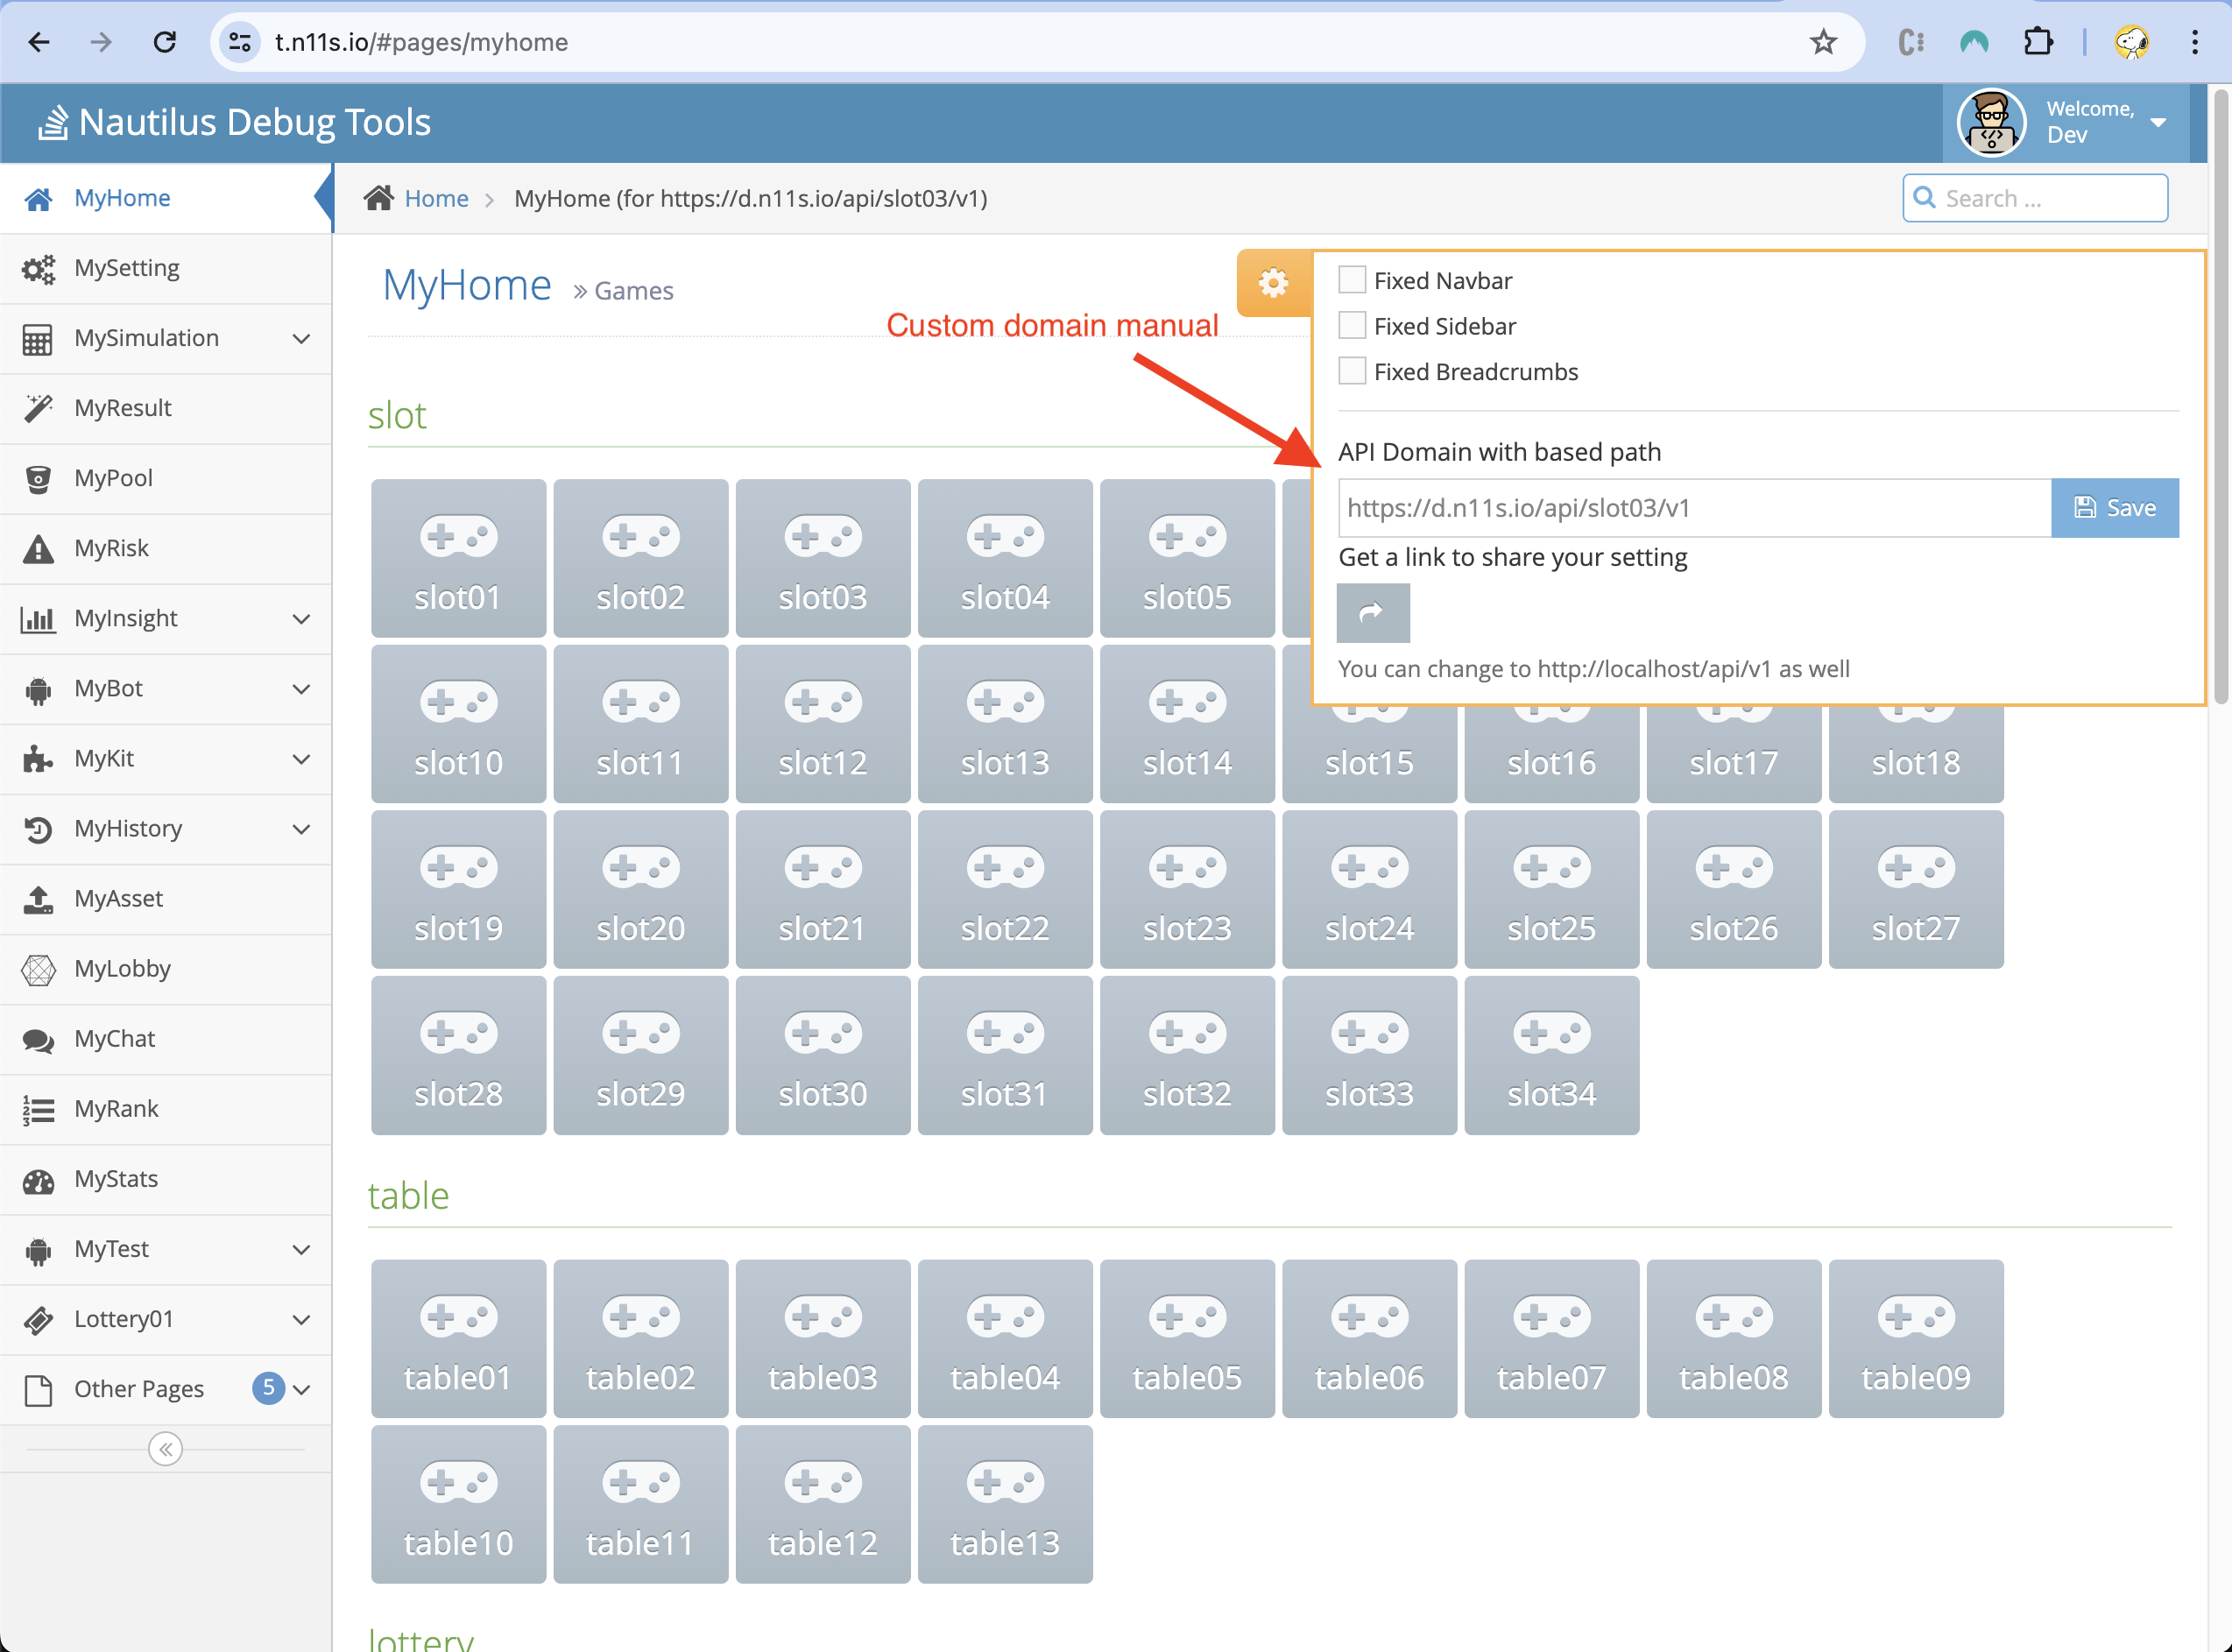Click the breadcrumb home icon

(379, 198)
